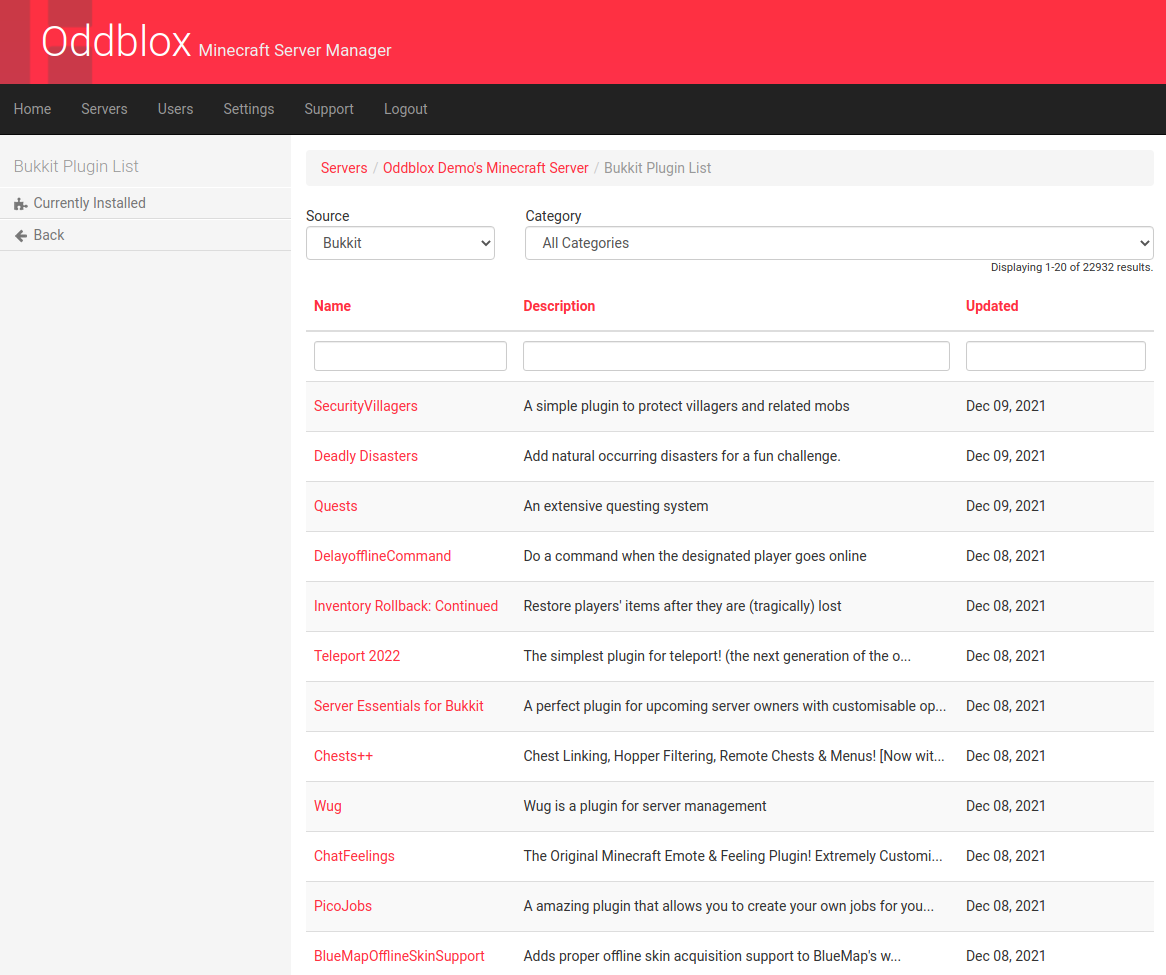Screen dimensions: 1166x975
Task: Open the Source dropdown set to Bukkit
Action: (400, 243)
